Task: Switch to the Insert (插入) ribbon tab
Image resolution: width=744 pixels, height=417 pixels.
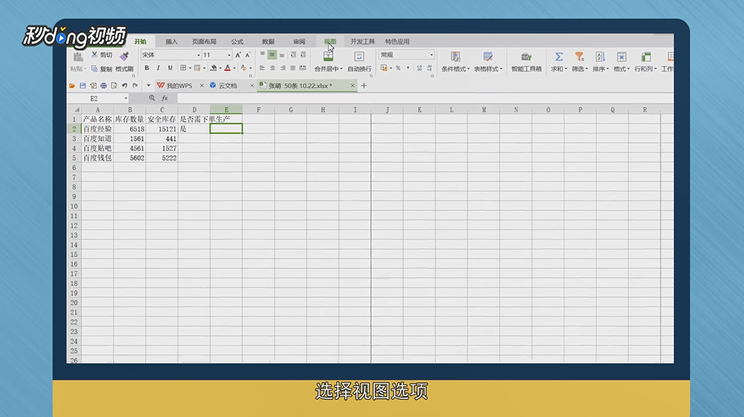Action: (171, 42)
